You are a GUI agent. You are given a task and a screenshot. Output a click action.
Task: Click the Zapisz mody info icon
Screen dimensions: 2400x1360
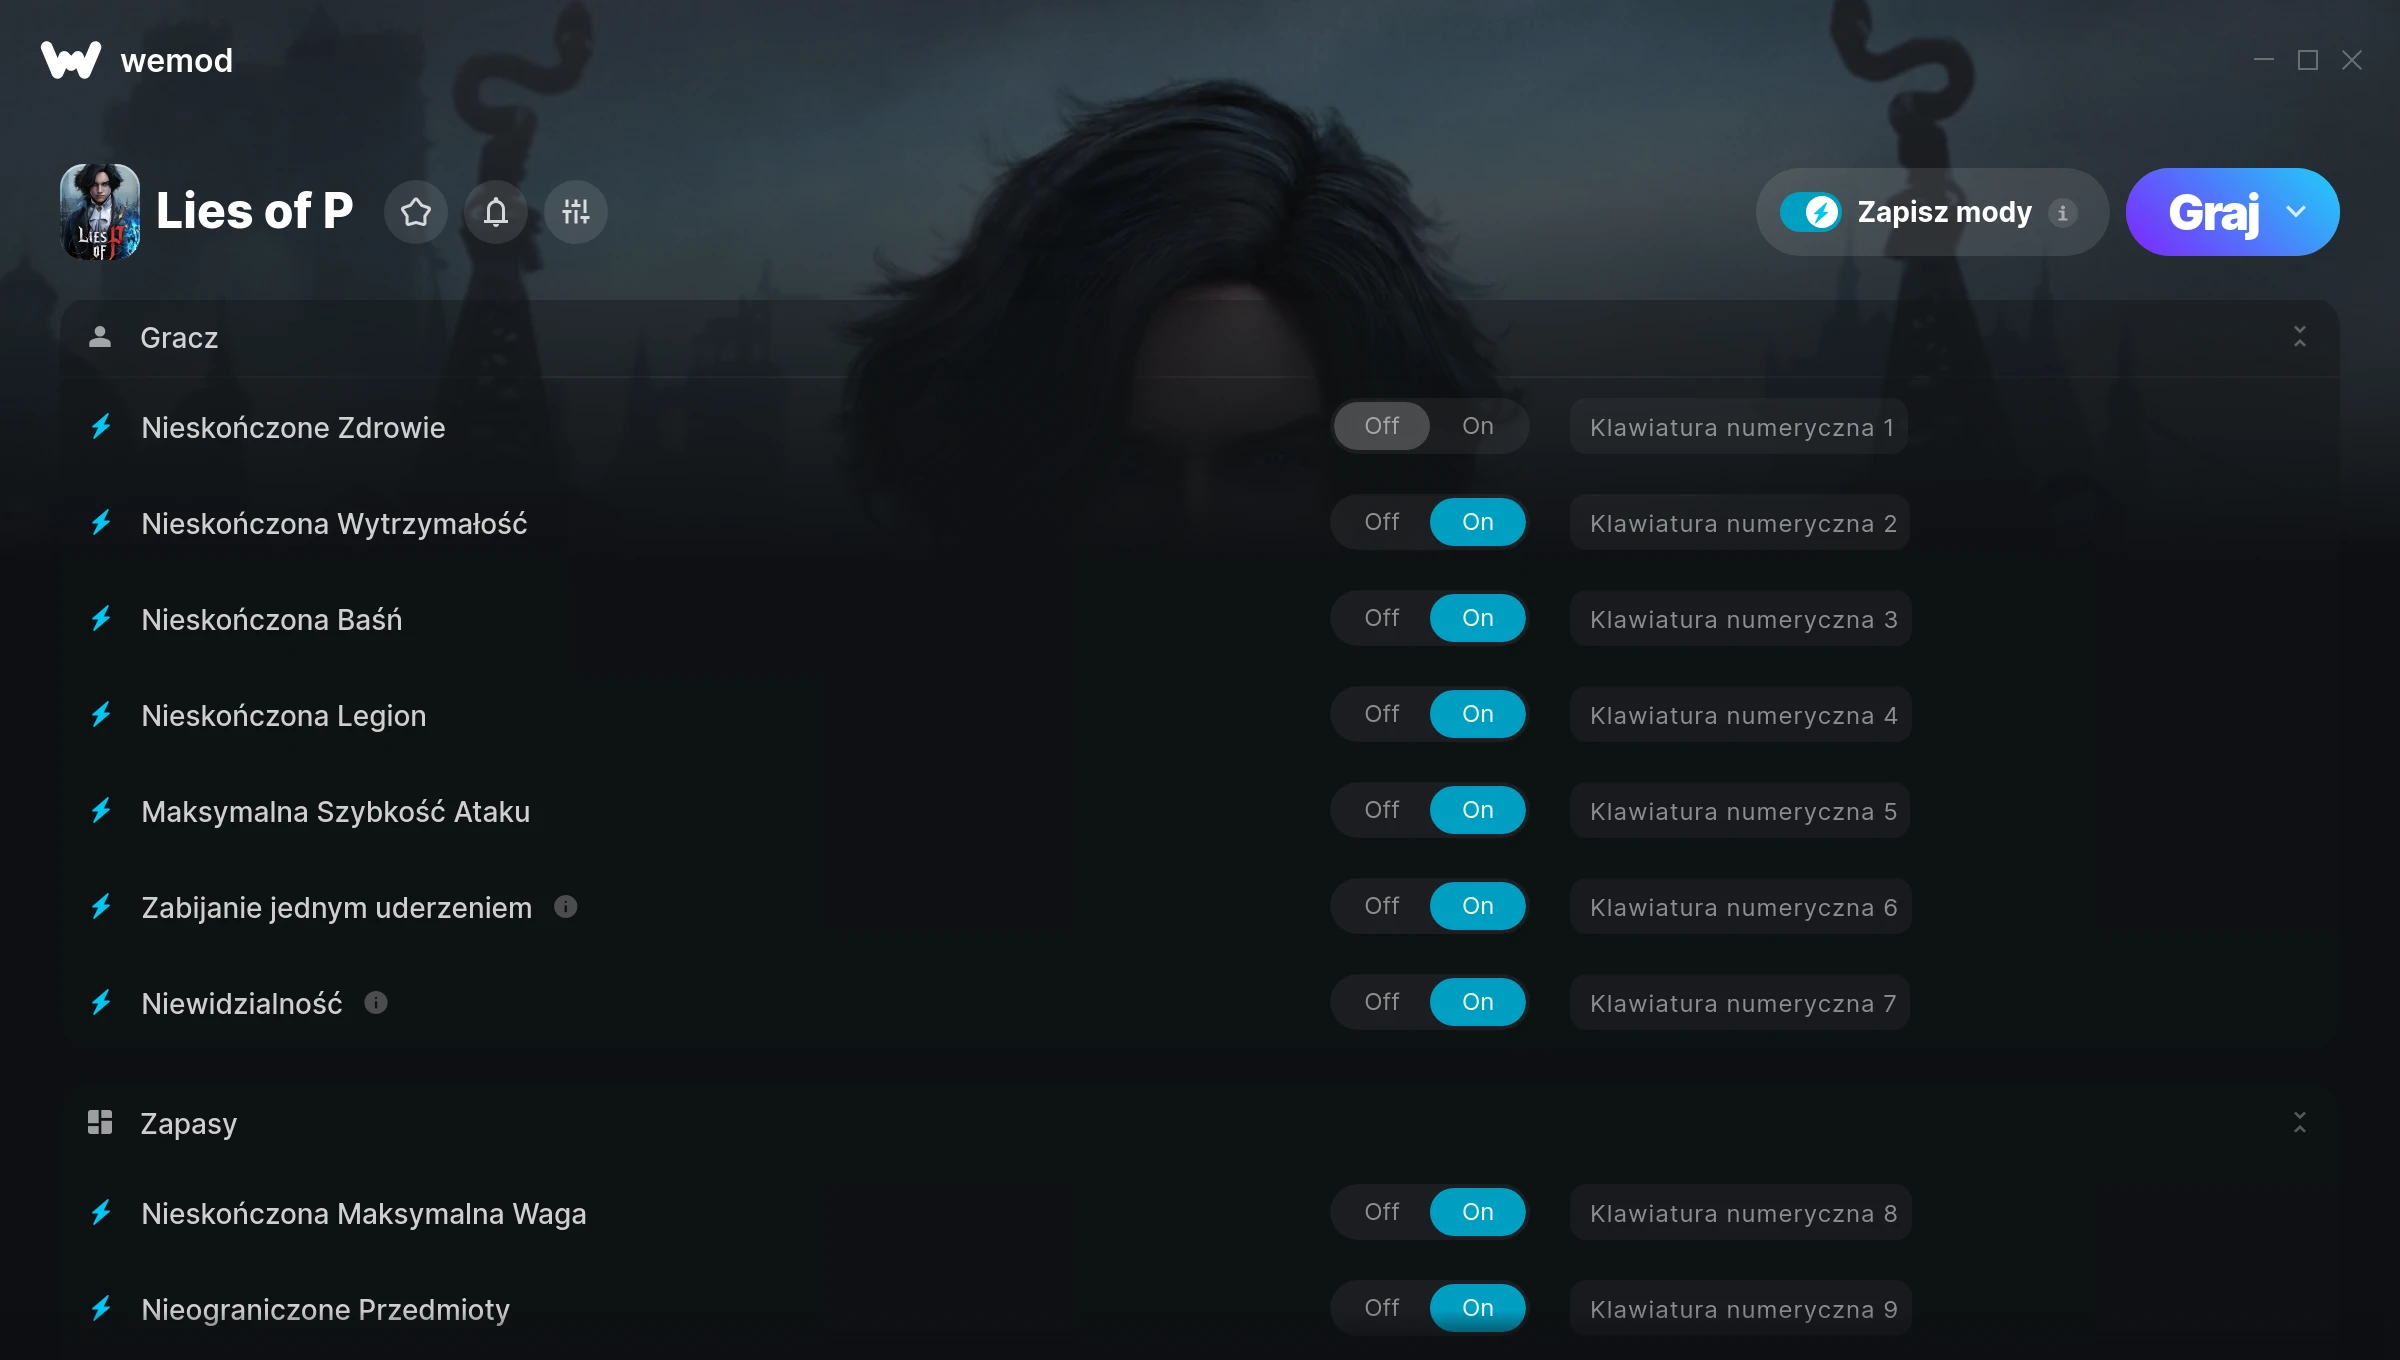tap(2062, 212)
